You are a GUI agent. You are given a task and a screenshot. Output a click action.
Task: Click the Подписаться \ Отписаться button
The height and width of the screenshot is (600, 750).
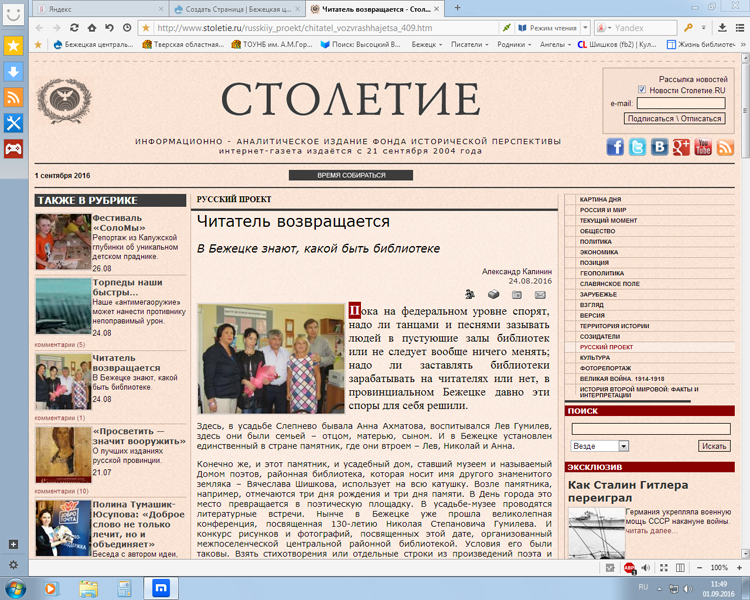673,118
